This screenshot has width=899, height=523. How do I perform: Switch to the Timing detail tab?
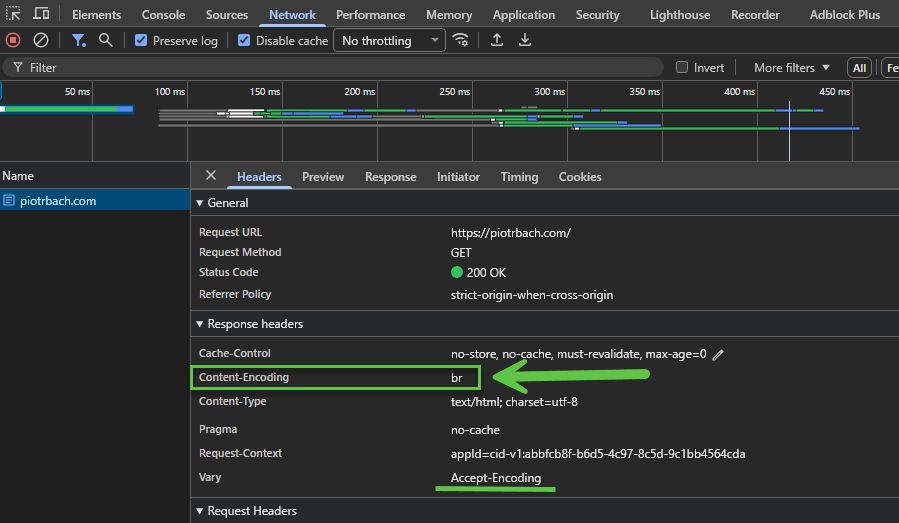point(519,177)
